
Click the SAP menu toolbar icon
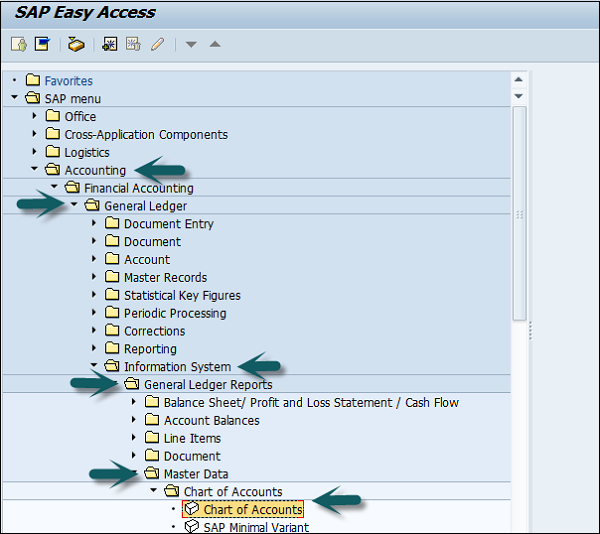click(x=42, y=44)
